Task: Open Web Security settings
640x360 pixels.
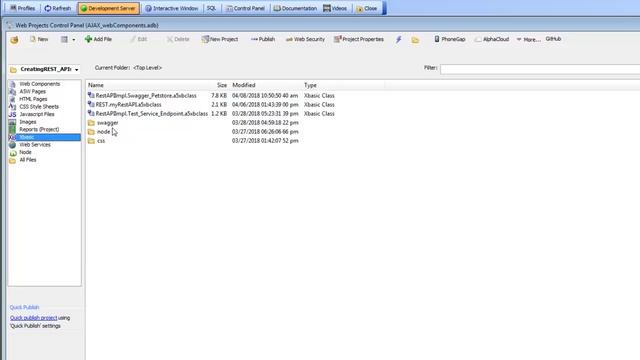Action: pyautogui.click(x=305, y=39)
